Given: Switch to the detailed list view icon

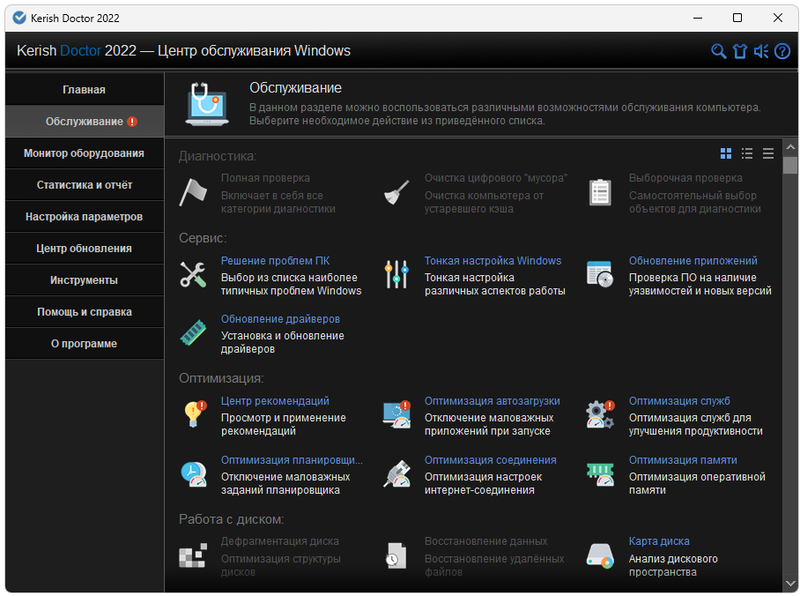Looking at the screenshot, I should click(x=747, y=154).
